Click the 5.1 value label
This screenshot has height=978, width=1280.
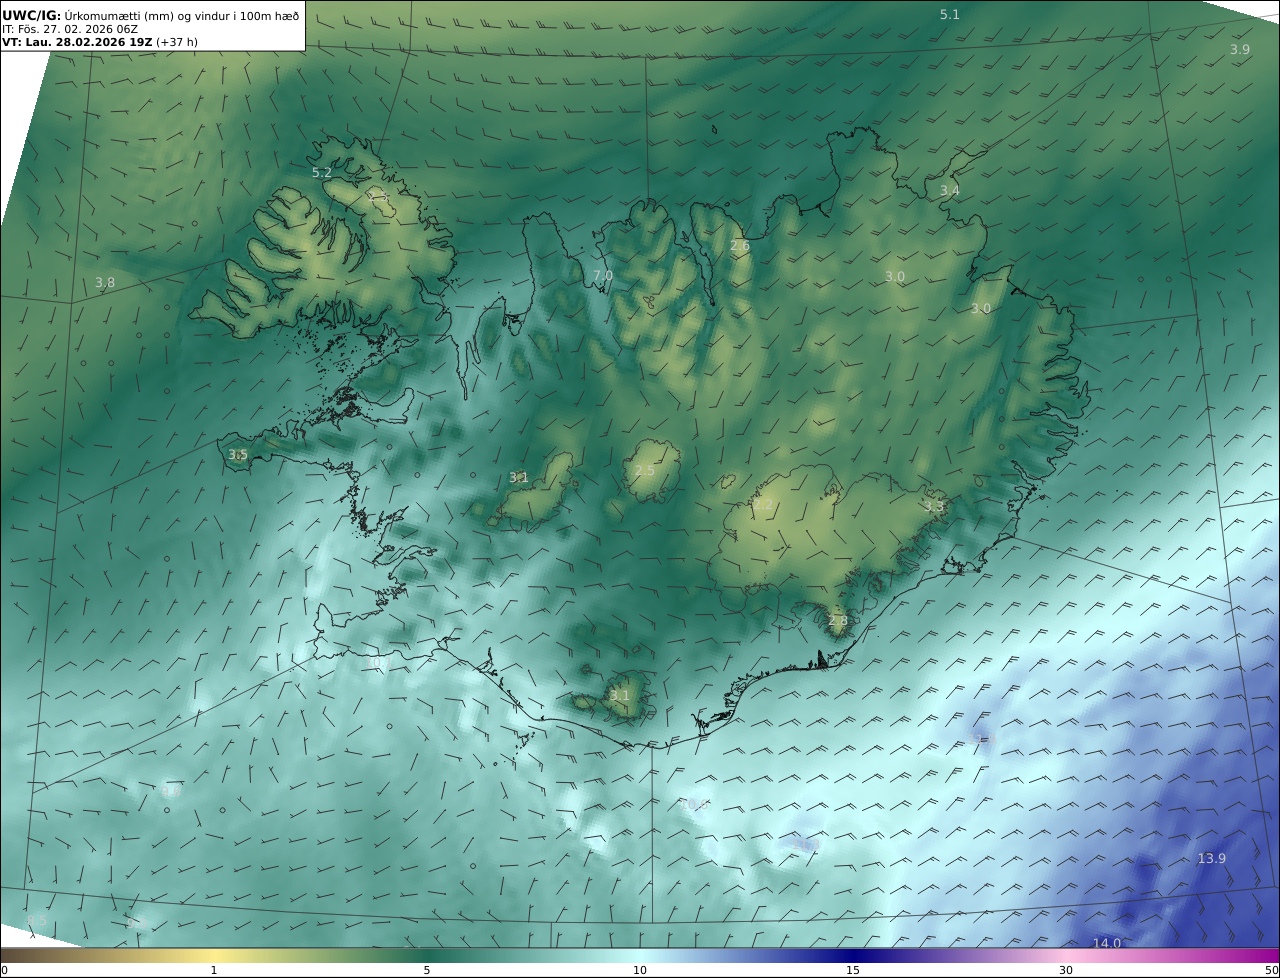tap(950, 15)
